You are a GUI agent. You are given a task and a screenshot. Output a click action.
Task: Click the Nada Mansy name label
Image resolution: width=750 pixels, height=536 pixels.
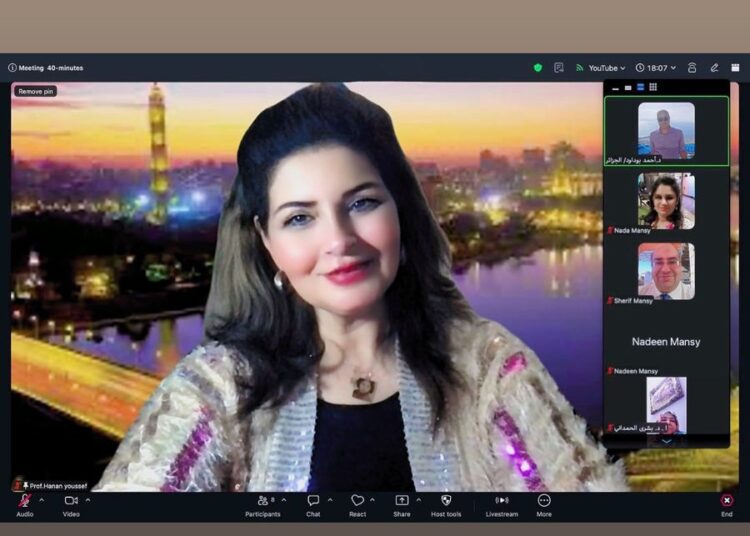point(632,230)
